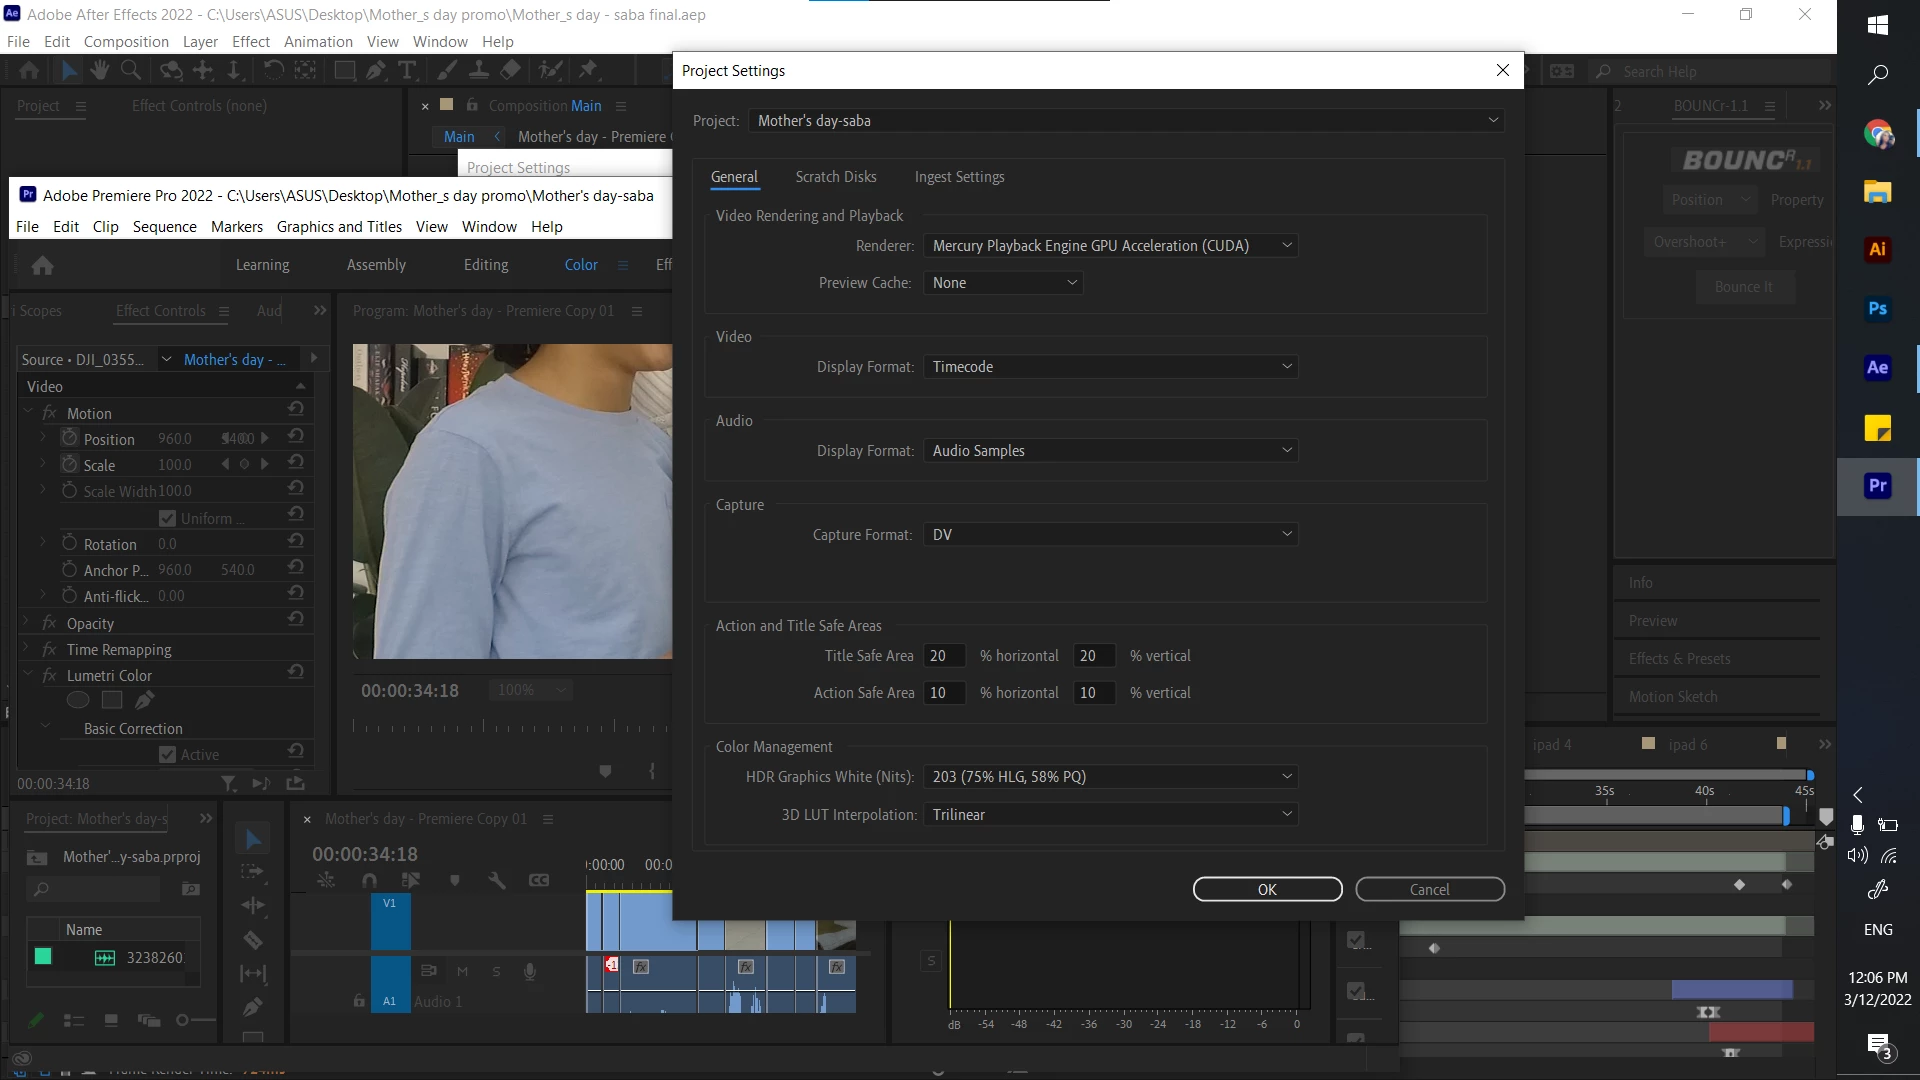Select the Razor tool in timeline tools
This screenshot has height=1080, width=1920.
(253, 940)
